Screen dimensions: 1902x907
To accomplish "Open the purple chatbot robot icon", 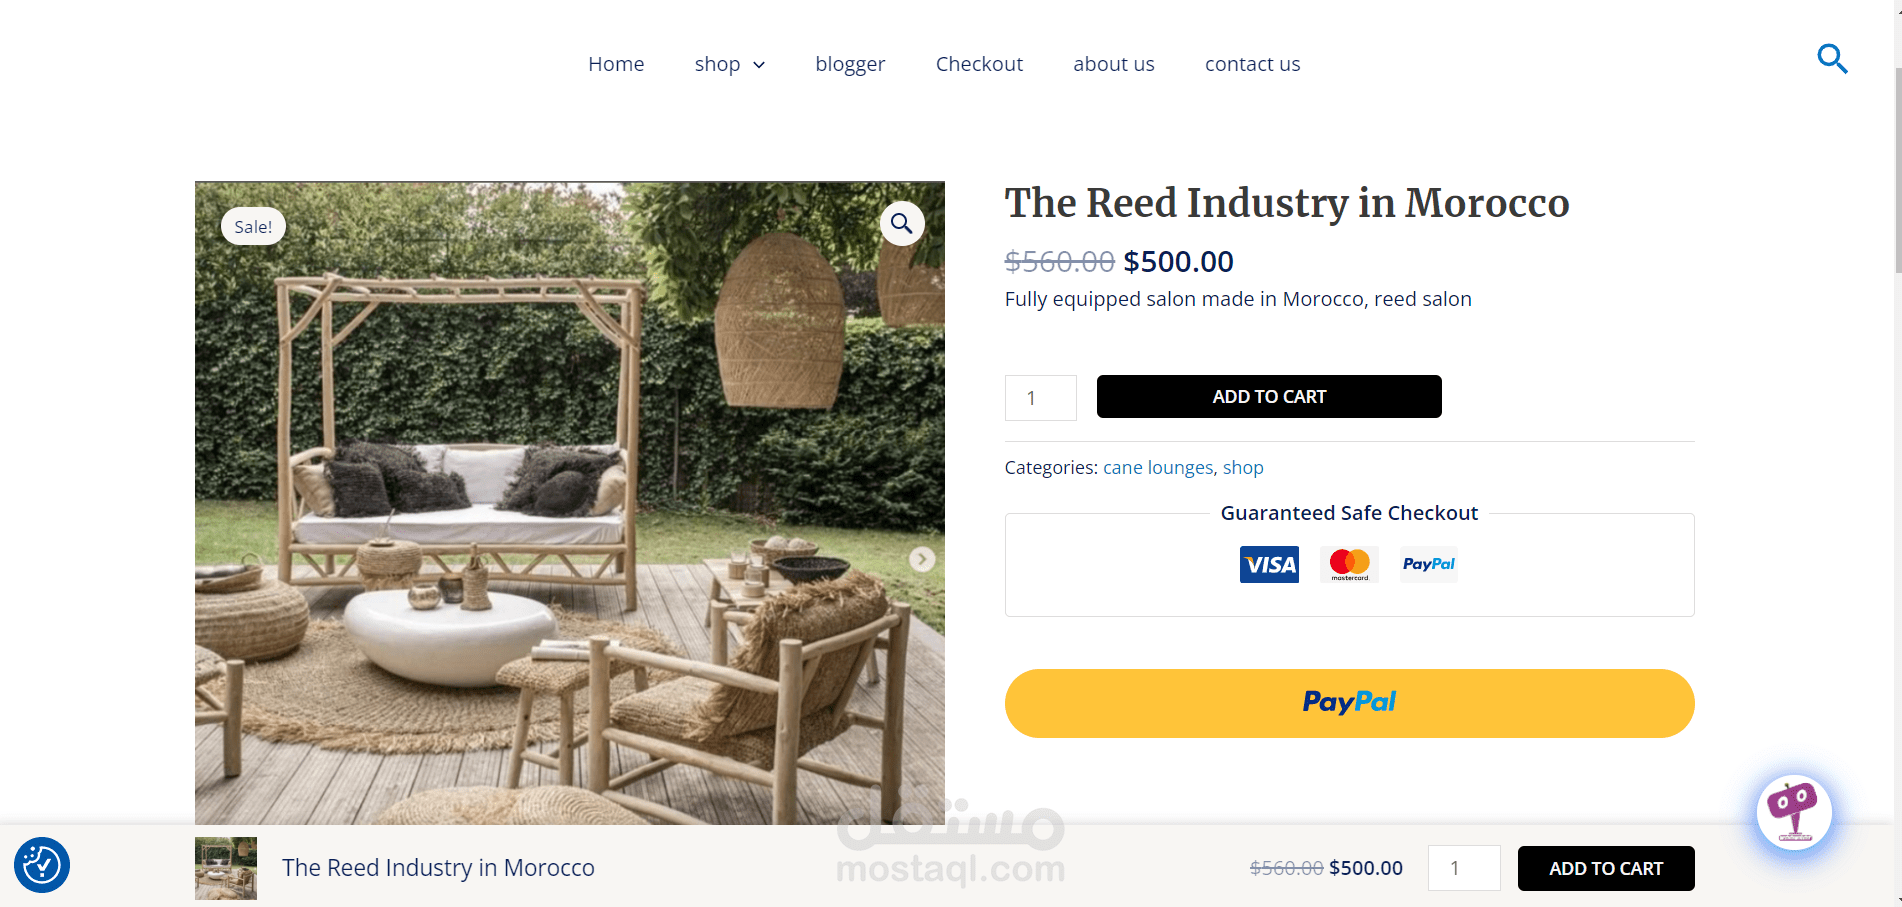I will tap(1794, 813).
